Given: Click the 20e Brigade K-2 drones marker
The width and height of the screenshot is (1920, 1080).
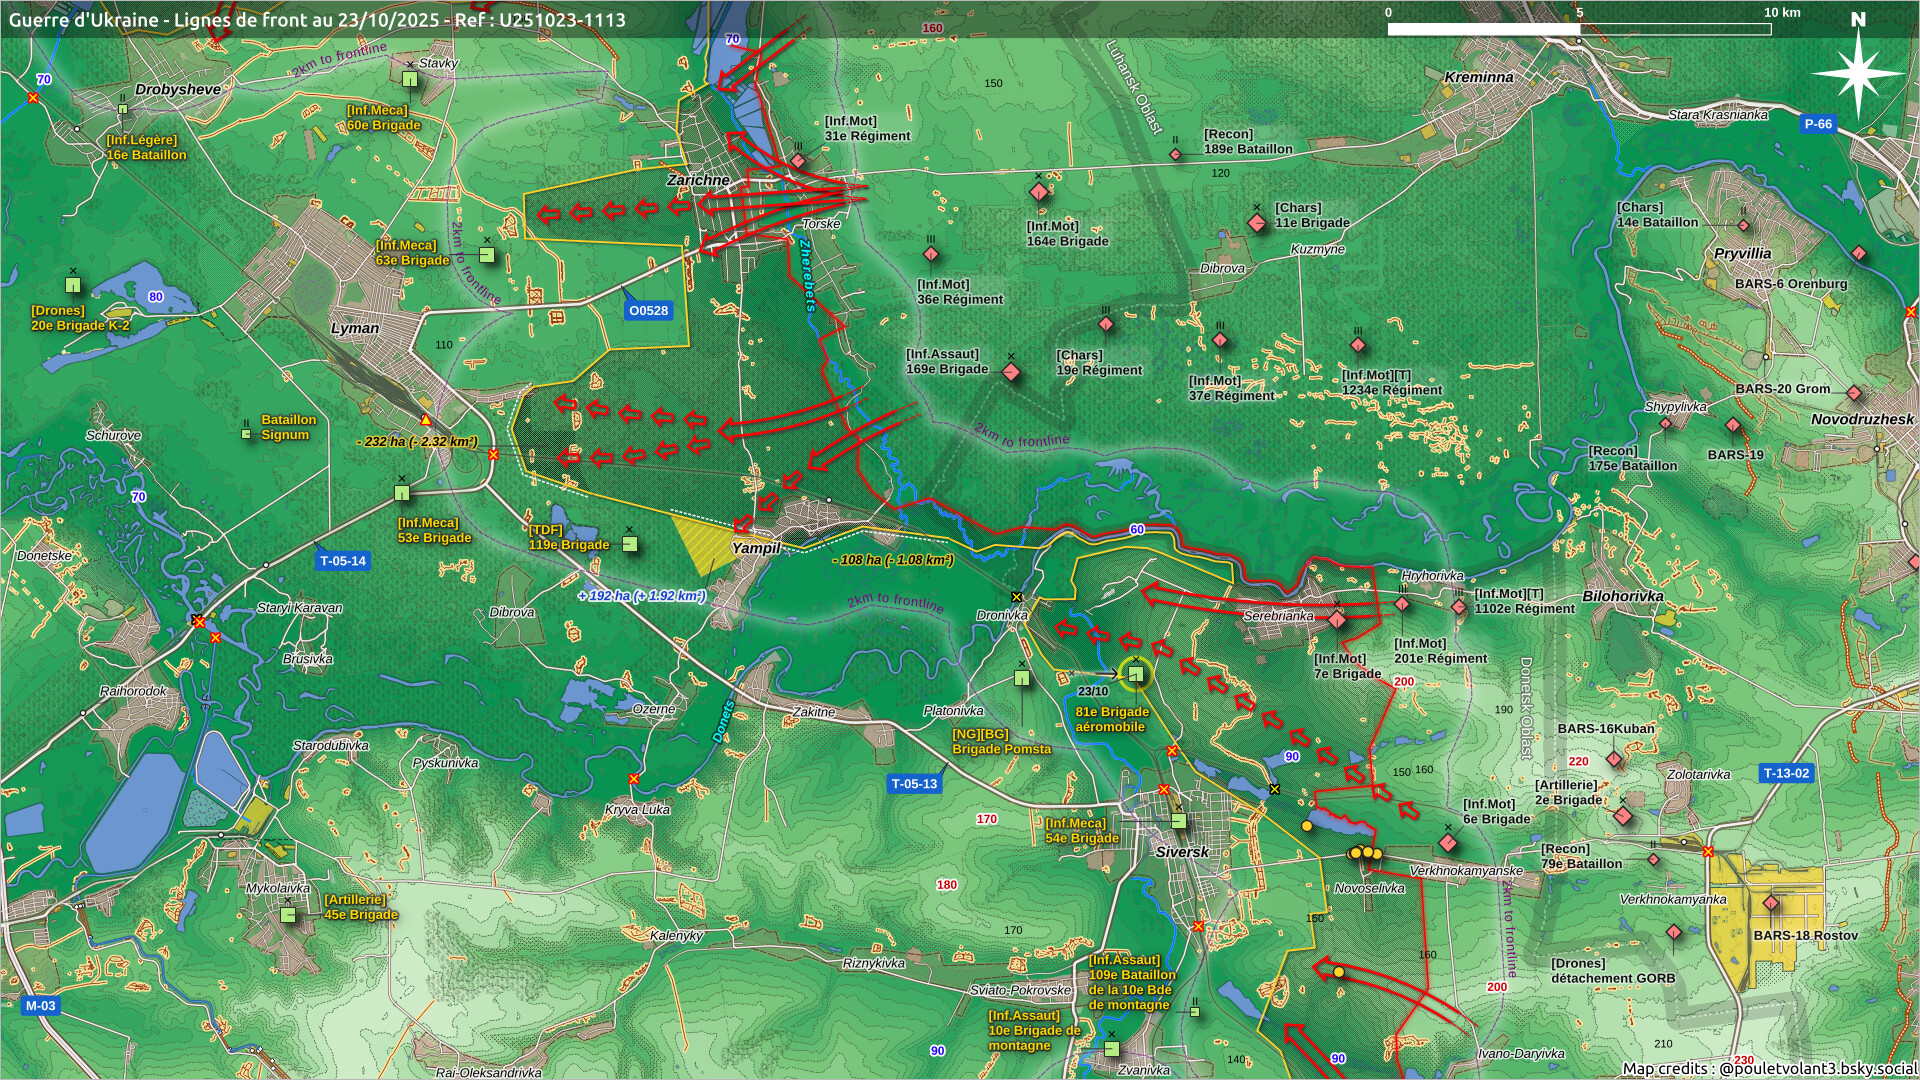Looking at the screenshot, I should tap(72, 285).
